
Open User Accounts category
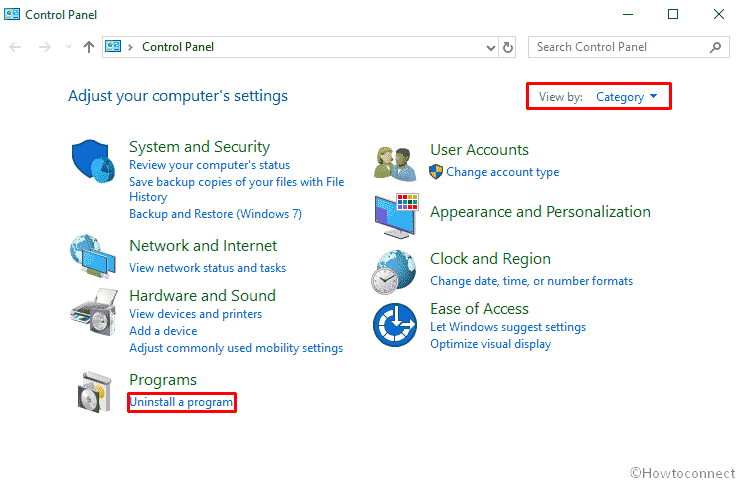click(x=479, y=150)
